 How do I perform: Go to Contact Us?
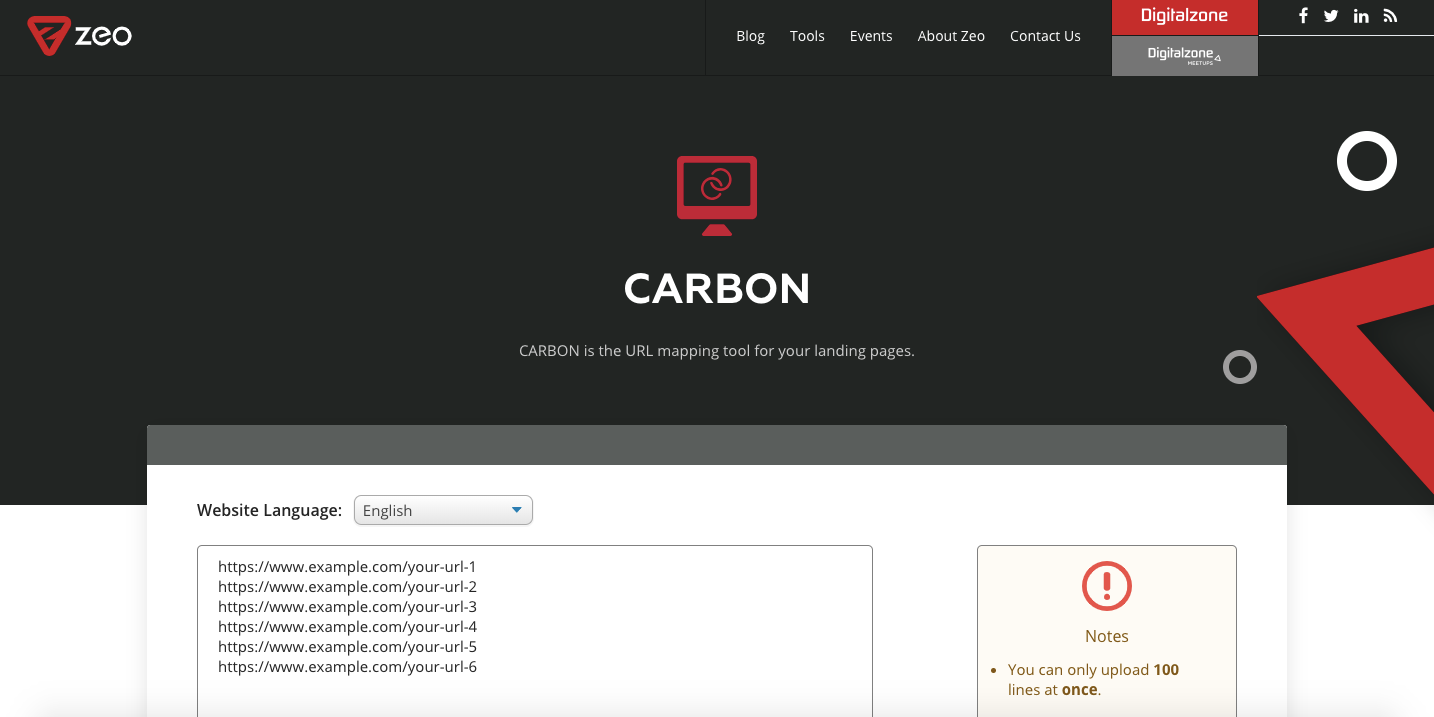(1044, 36)
